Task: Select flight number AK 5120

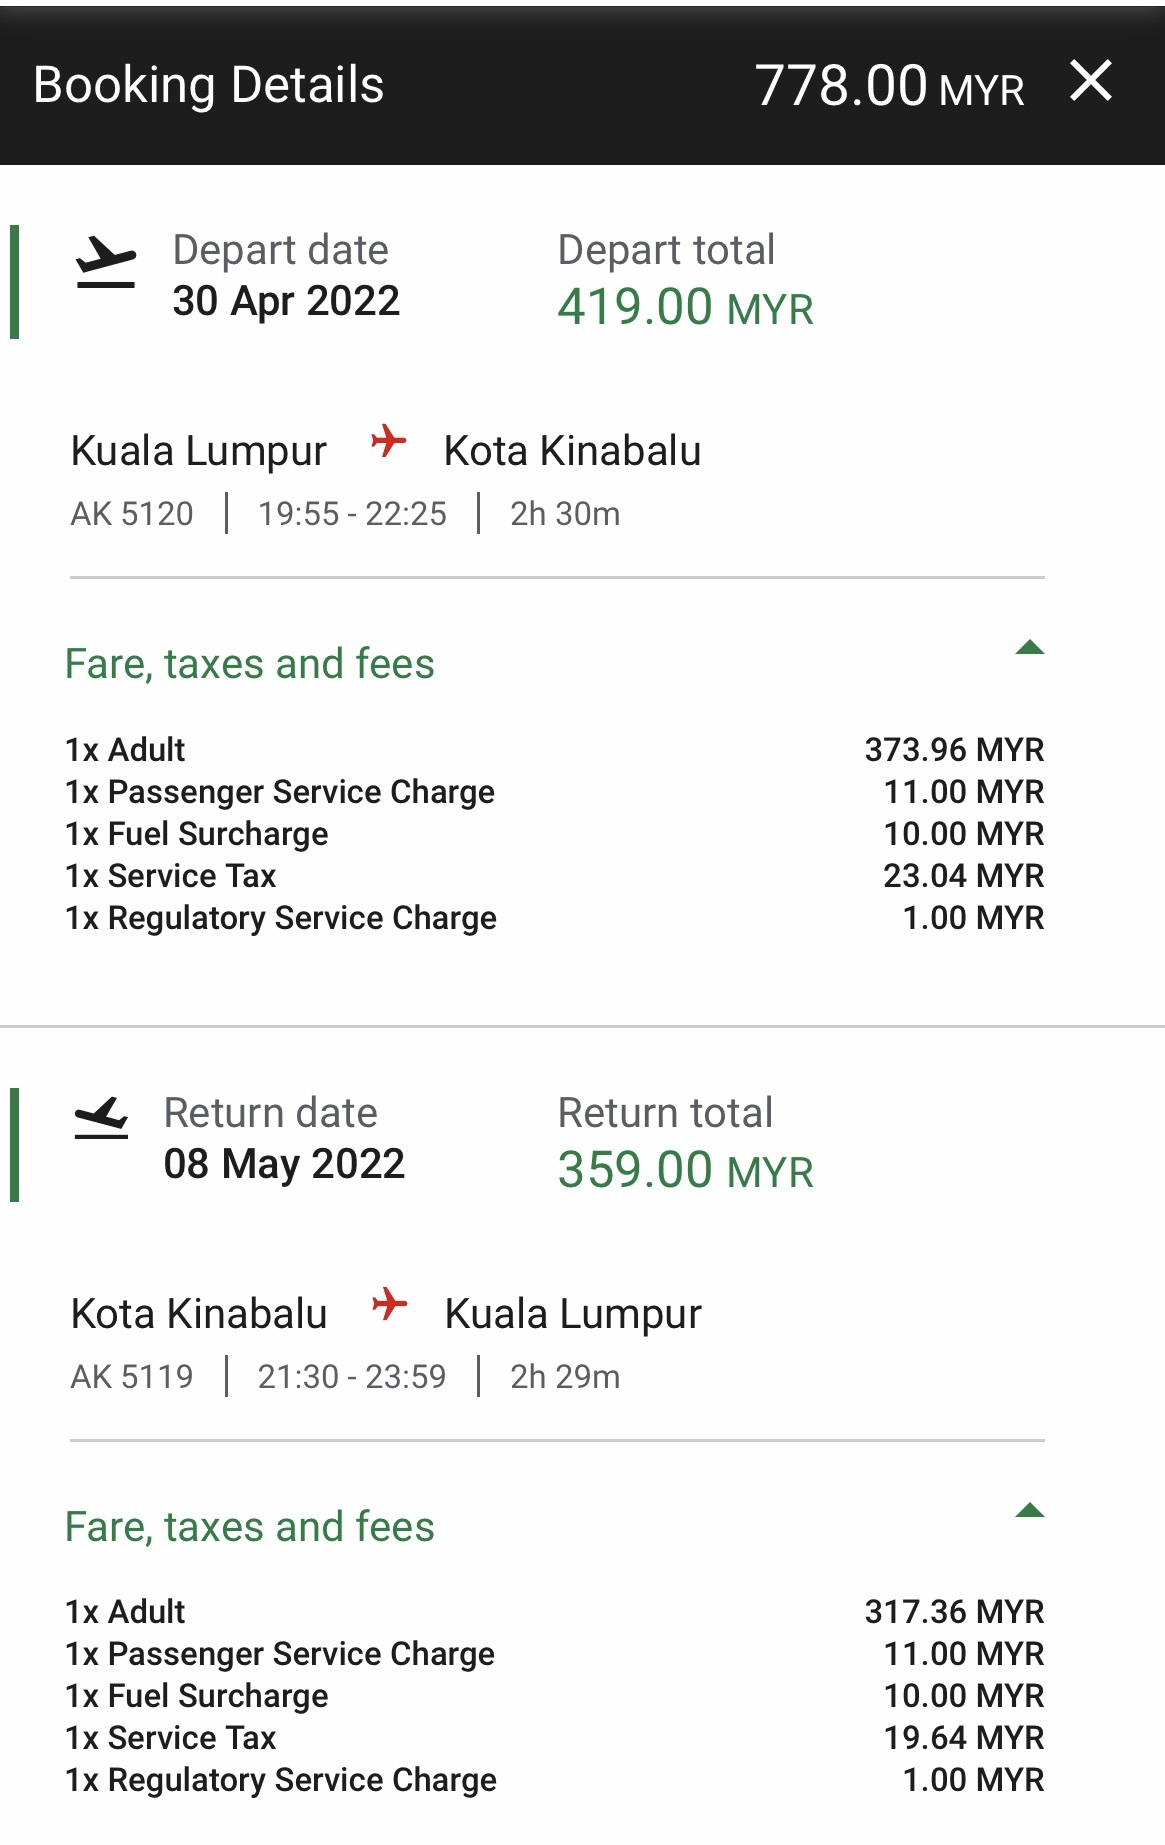Action: tap(132, 514)
